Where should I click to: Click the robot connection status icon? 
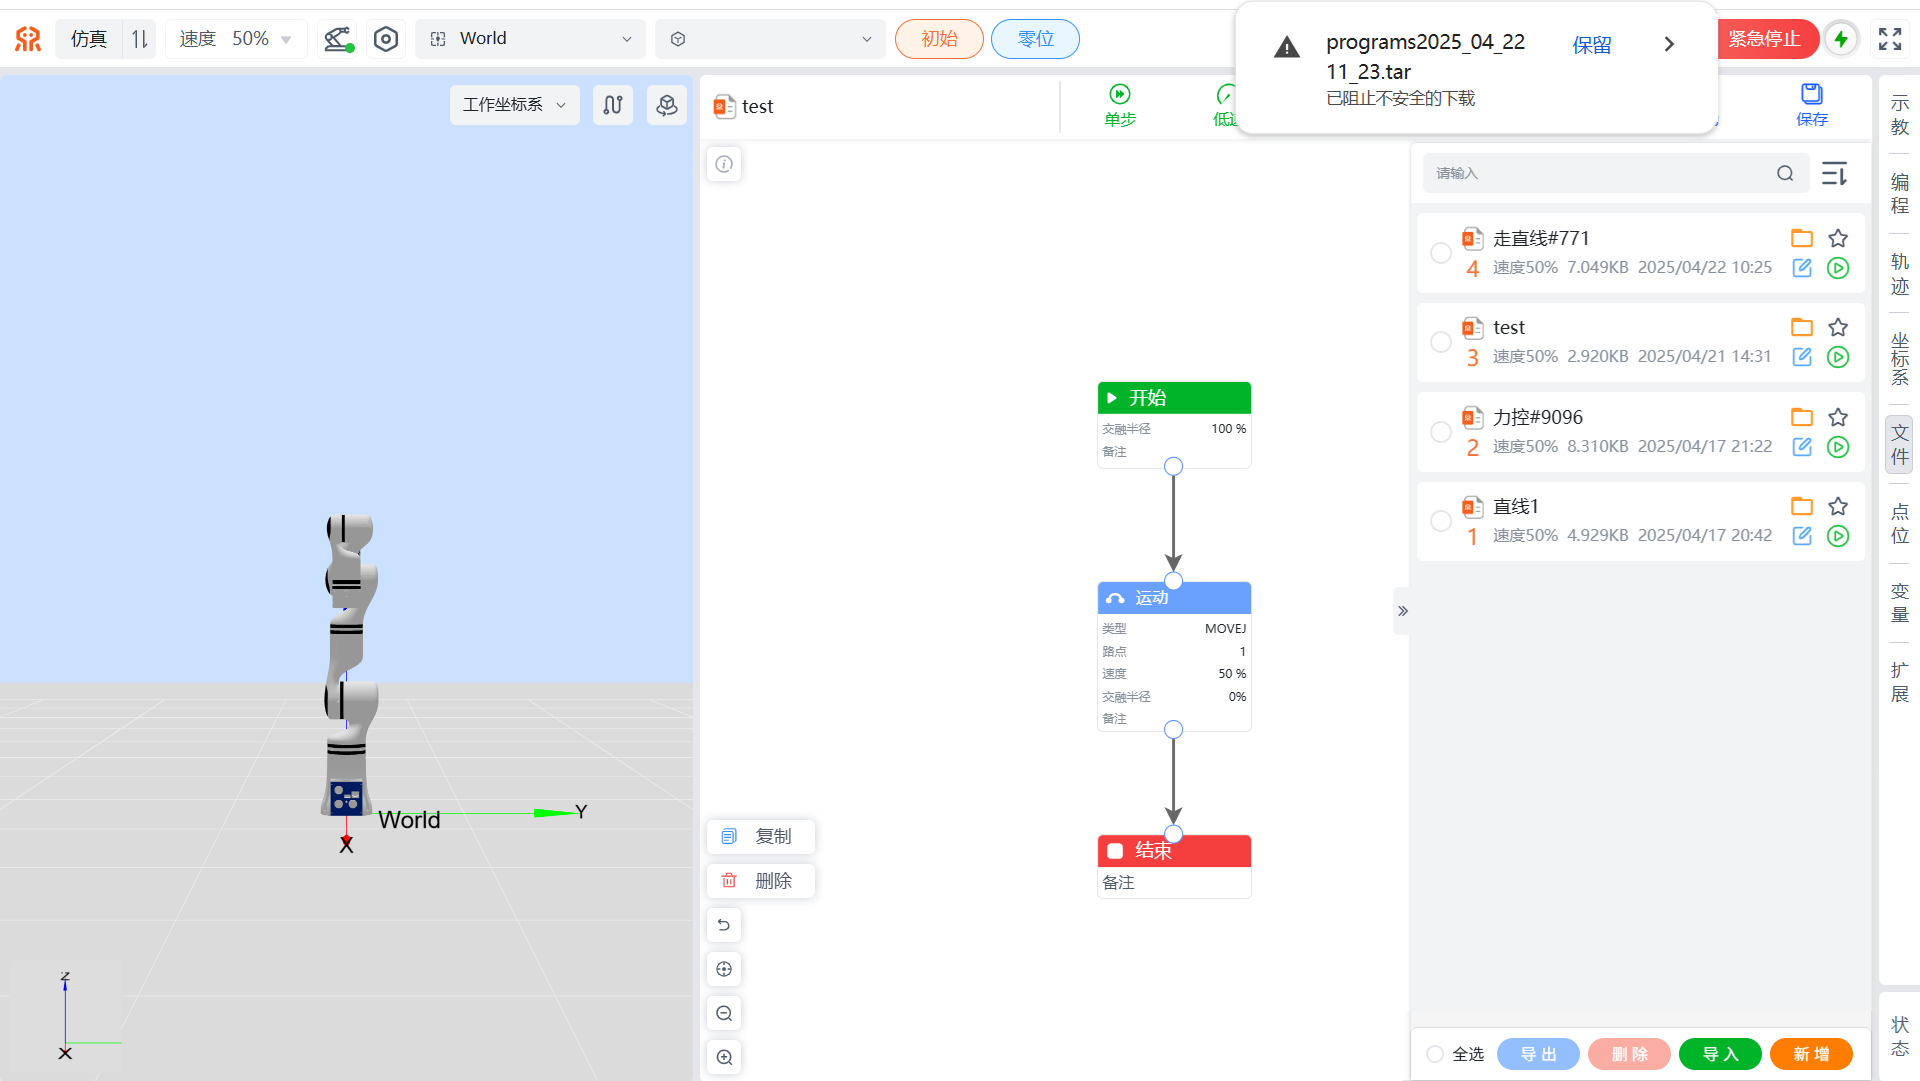pos(337,39)
